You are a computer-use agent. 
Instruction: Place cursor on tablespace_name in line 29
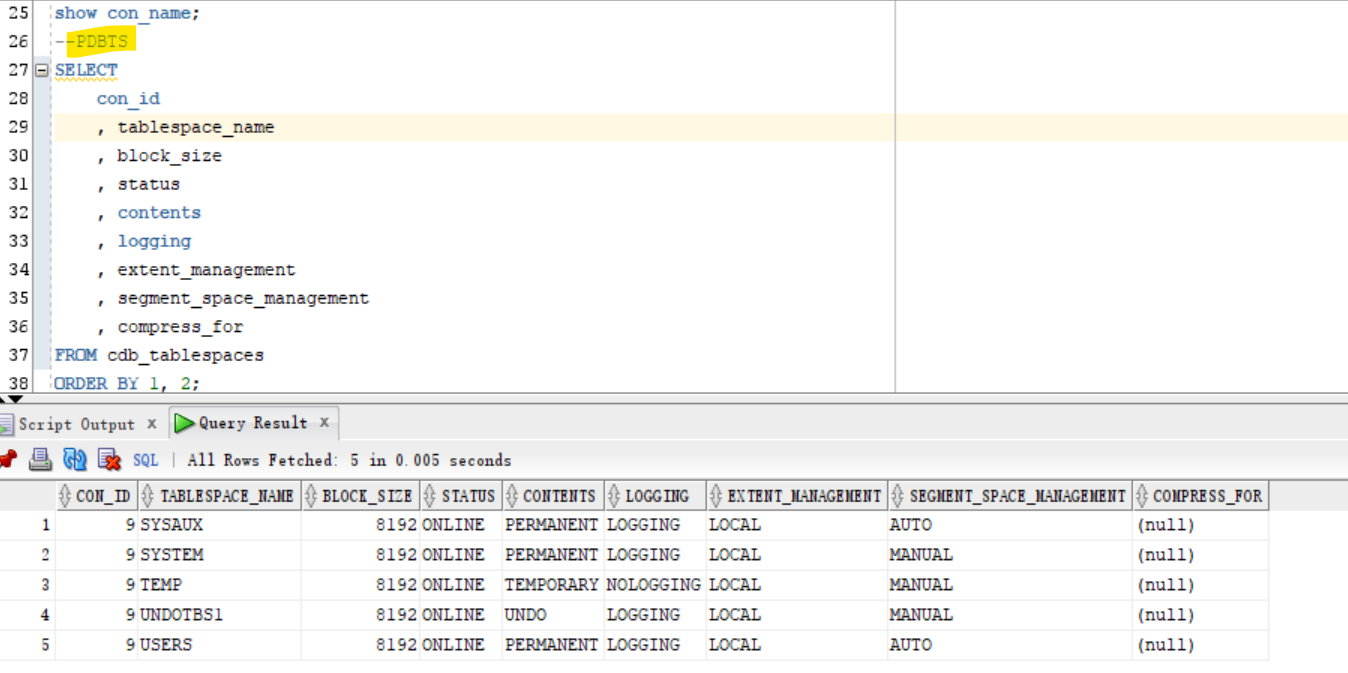(196, 127)
